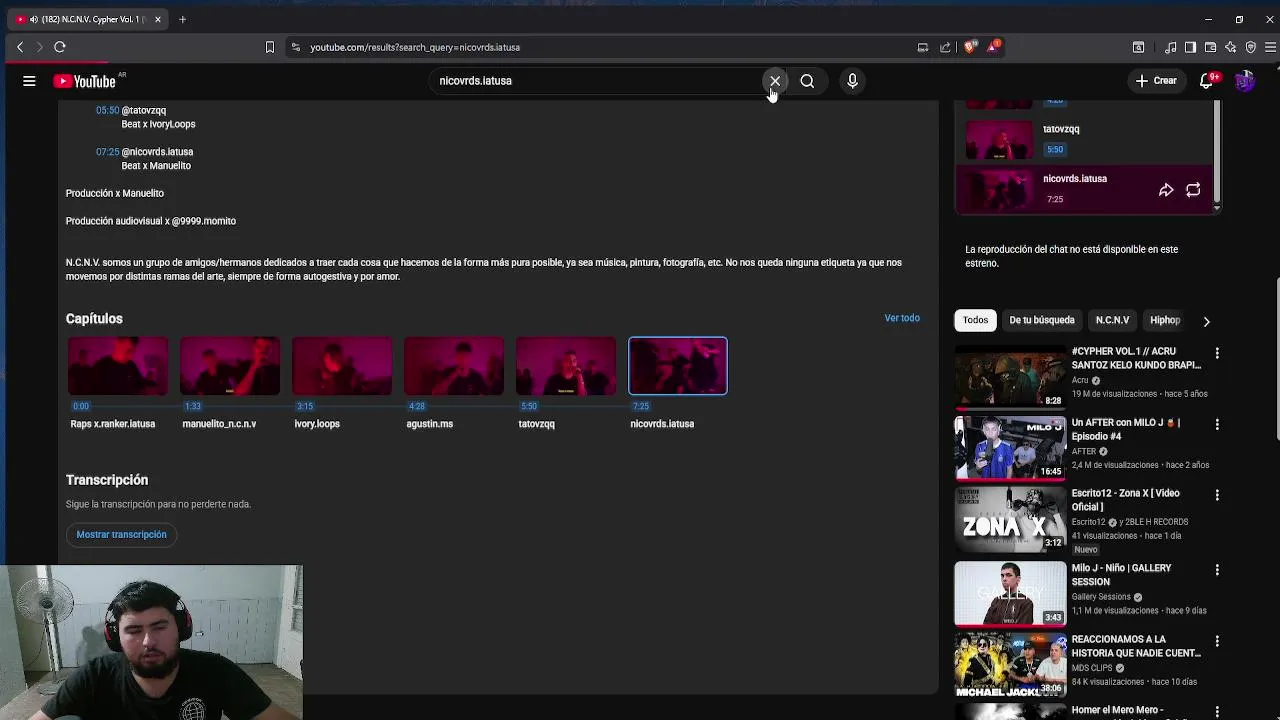The image size is (1280, 720).
Task: Open the @9999.momito mention link
Action: (x=204, y=221)
